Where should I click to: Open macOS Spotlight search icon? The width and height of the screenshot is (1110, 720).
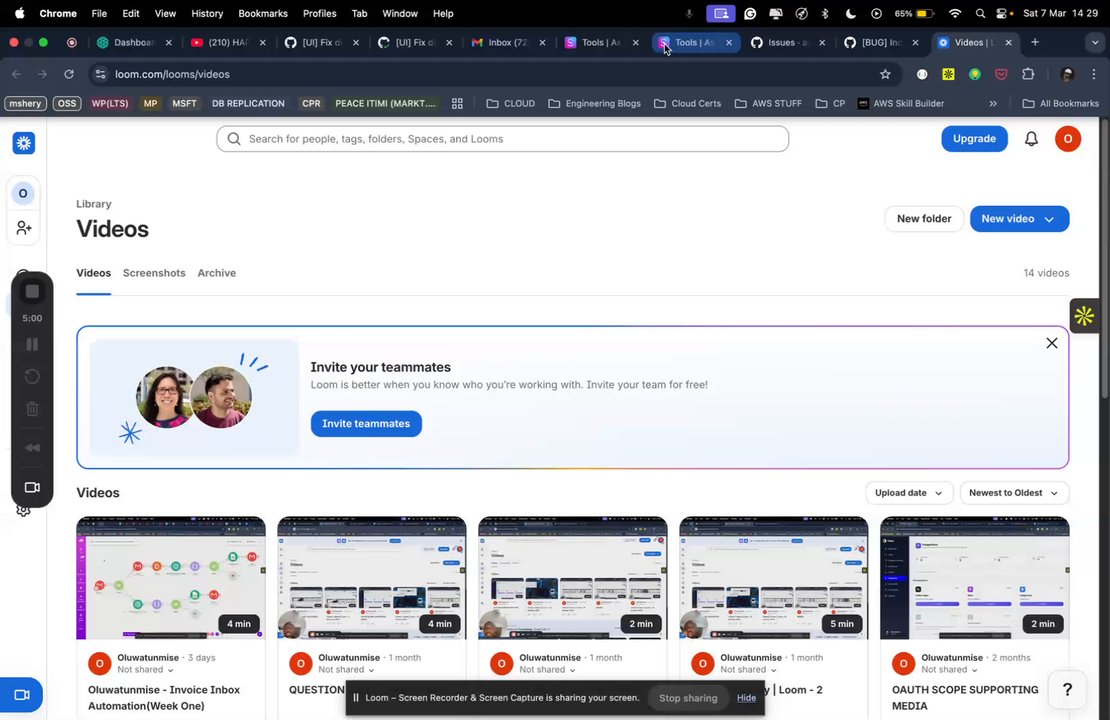click(980, 13)
